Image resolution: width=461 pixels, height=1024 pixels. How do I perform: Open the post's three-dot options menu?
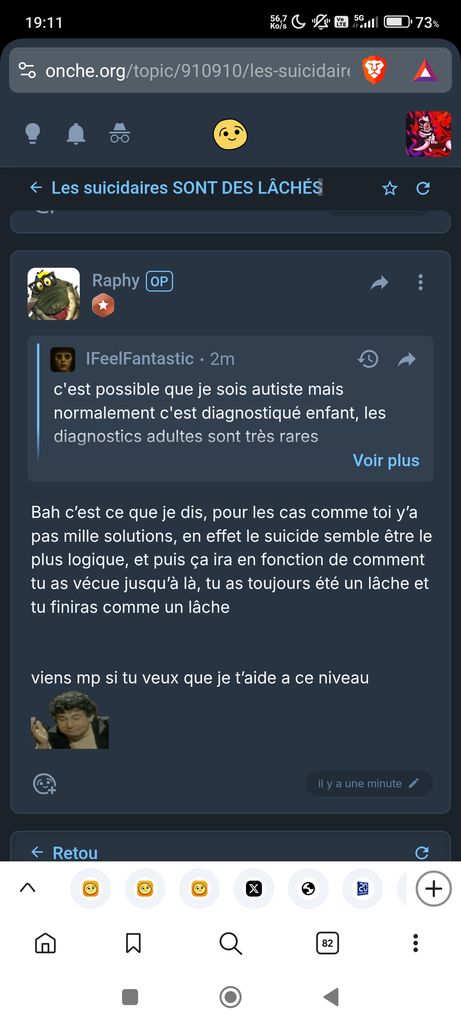pyautogui.click(x=421, y=282)
